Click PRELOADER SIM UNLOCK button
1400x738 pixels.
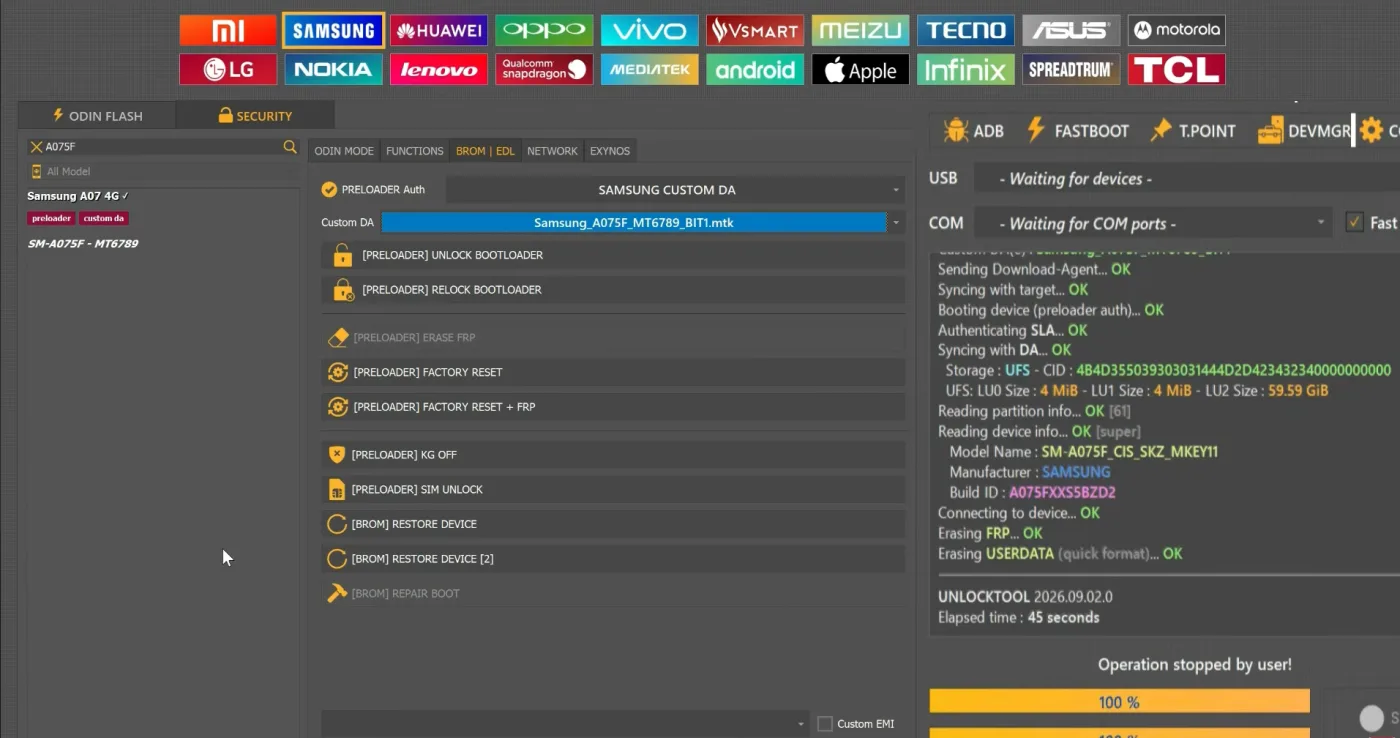(613, 490)
